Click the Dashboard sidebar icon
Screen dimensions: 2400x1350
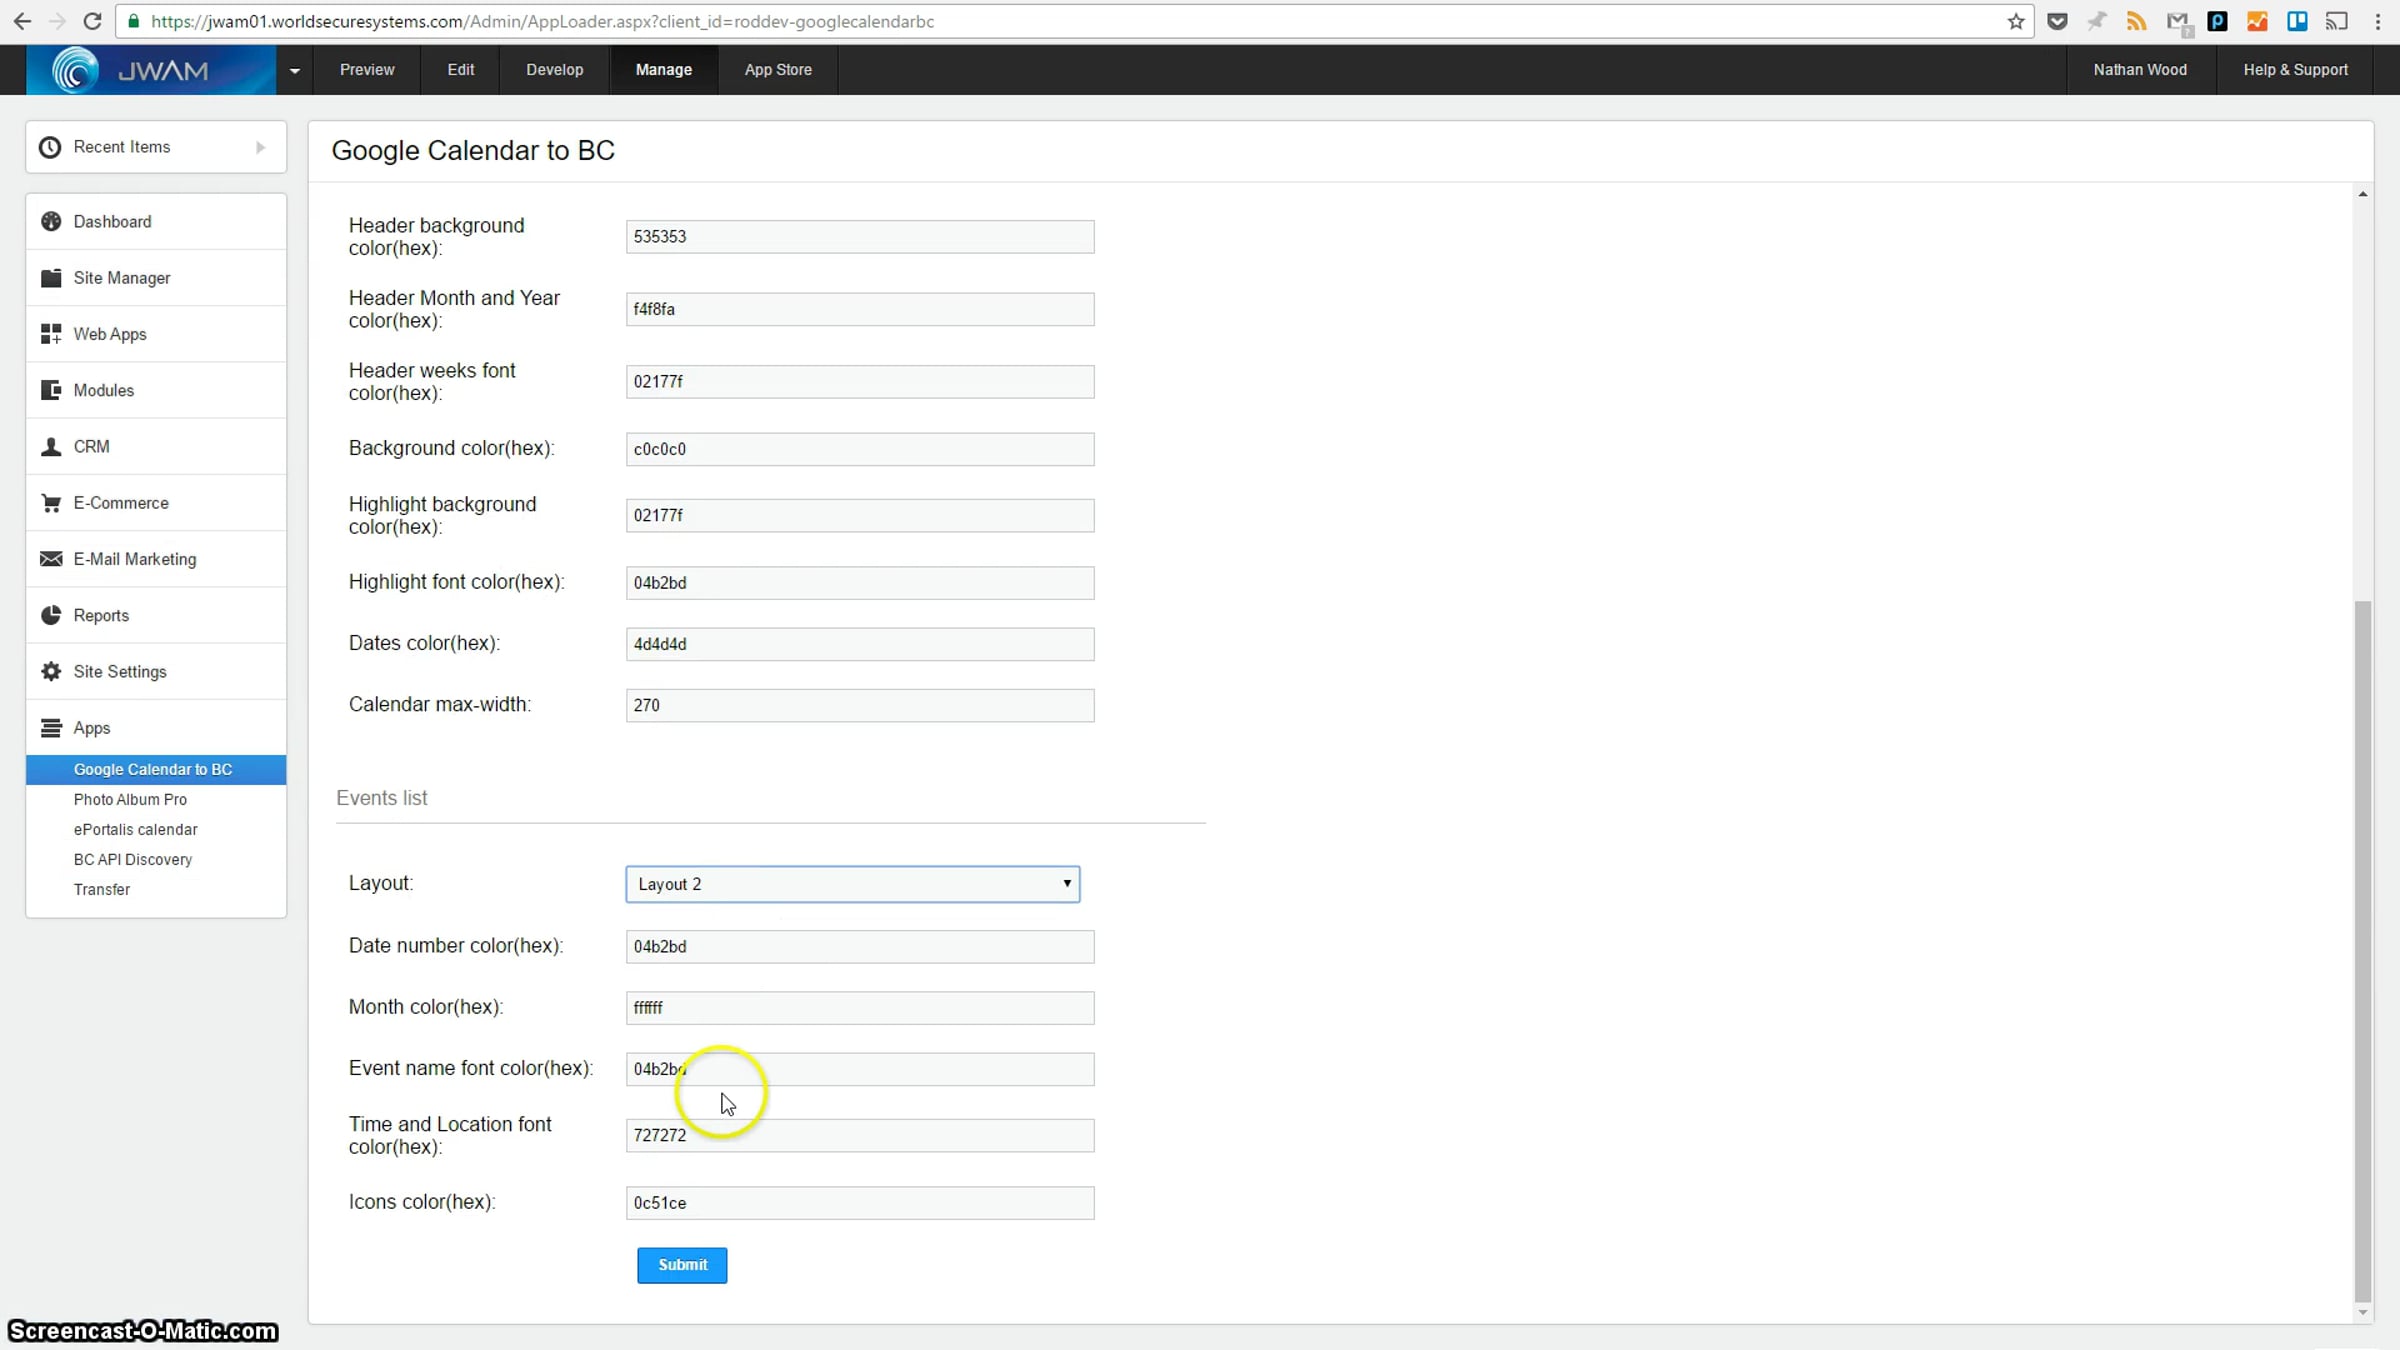[51, 221]
